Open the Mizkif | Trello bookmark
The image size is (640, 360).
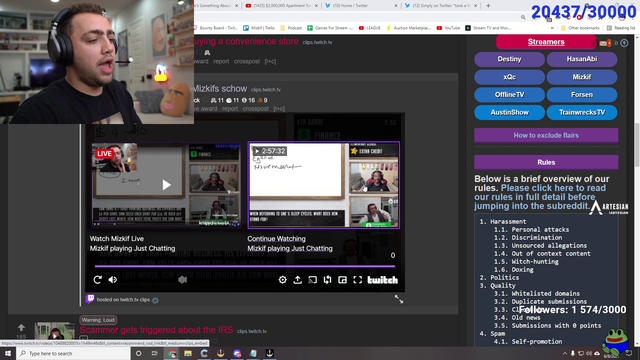[259, 28]
